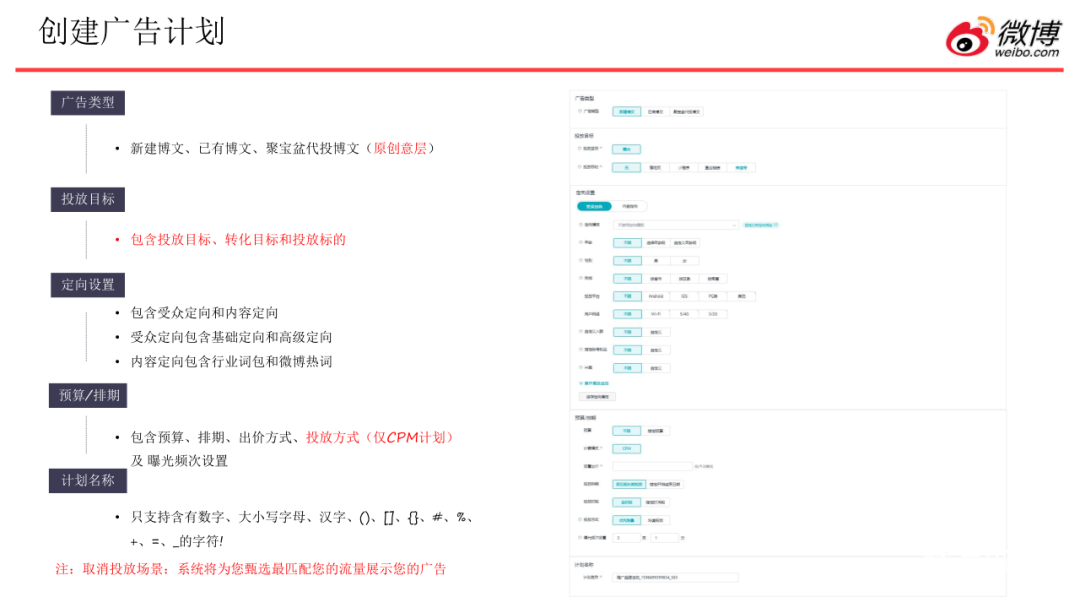Screen dimensions: 1080x608
Task: Click the help icon beside 曝光频次设置
Action: click(x=580, y=537)
